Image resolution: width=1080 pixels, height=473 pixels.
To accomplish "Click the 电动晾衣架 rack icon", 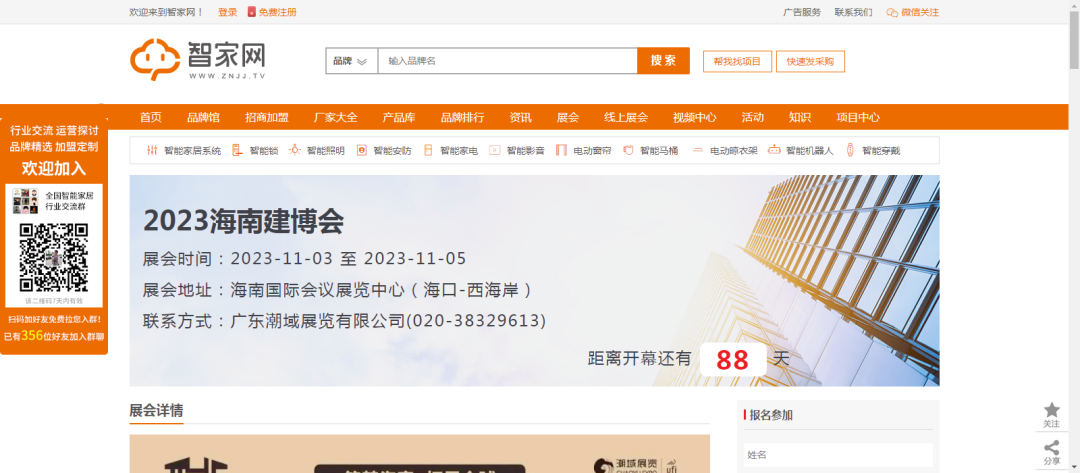I will (698, 150).
